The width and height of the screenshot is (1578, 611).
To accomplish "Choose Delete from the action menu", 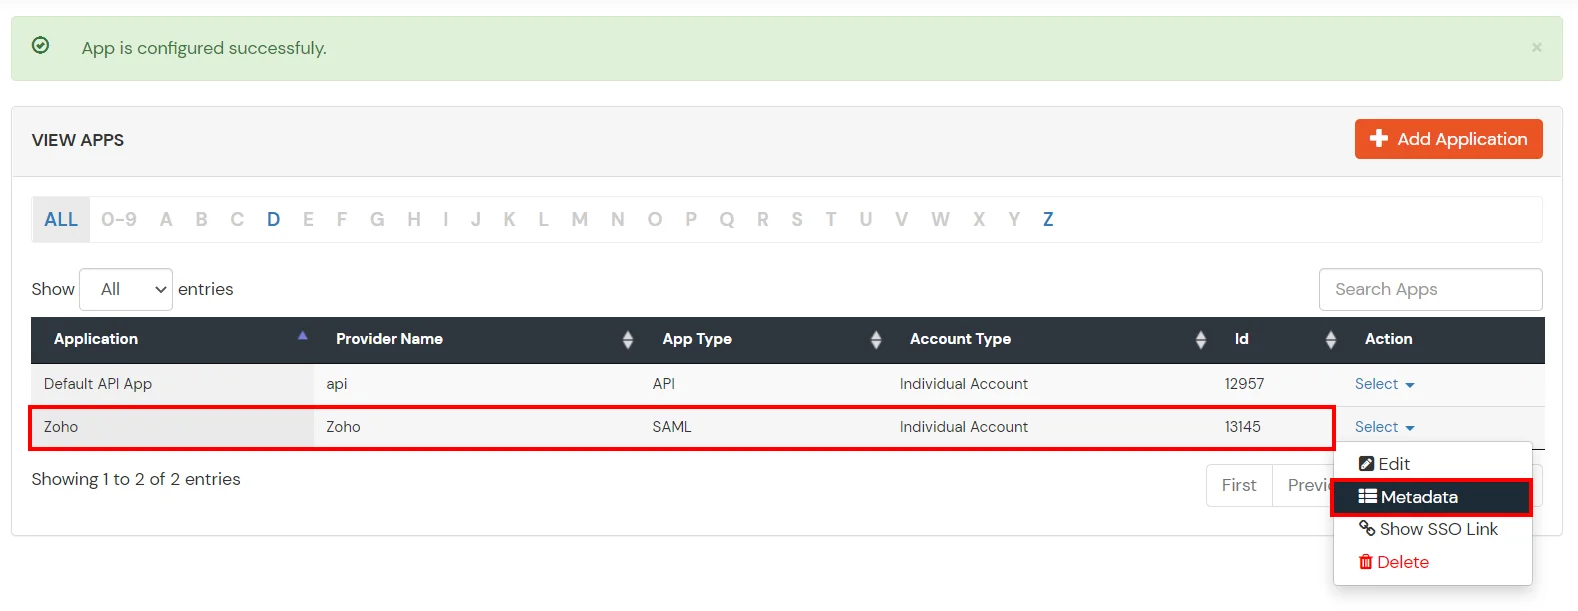I will tap(1393, 562).
